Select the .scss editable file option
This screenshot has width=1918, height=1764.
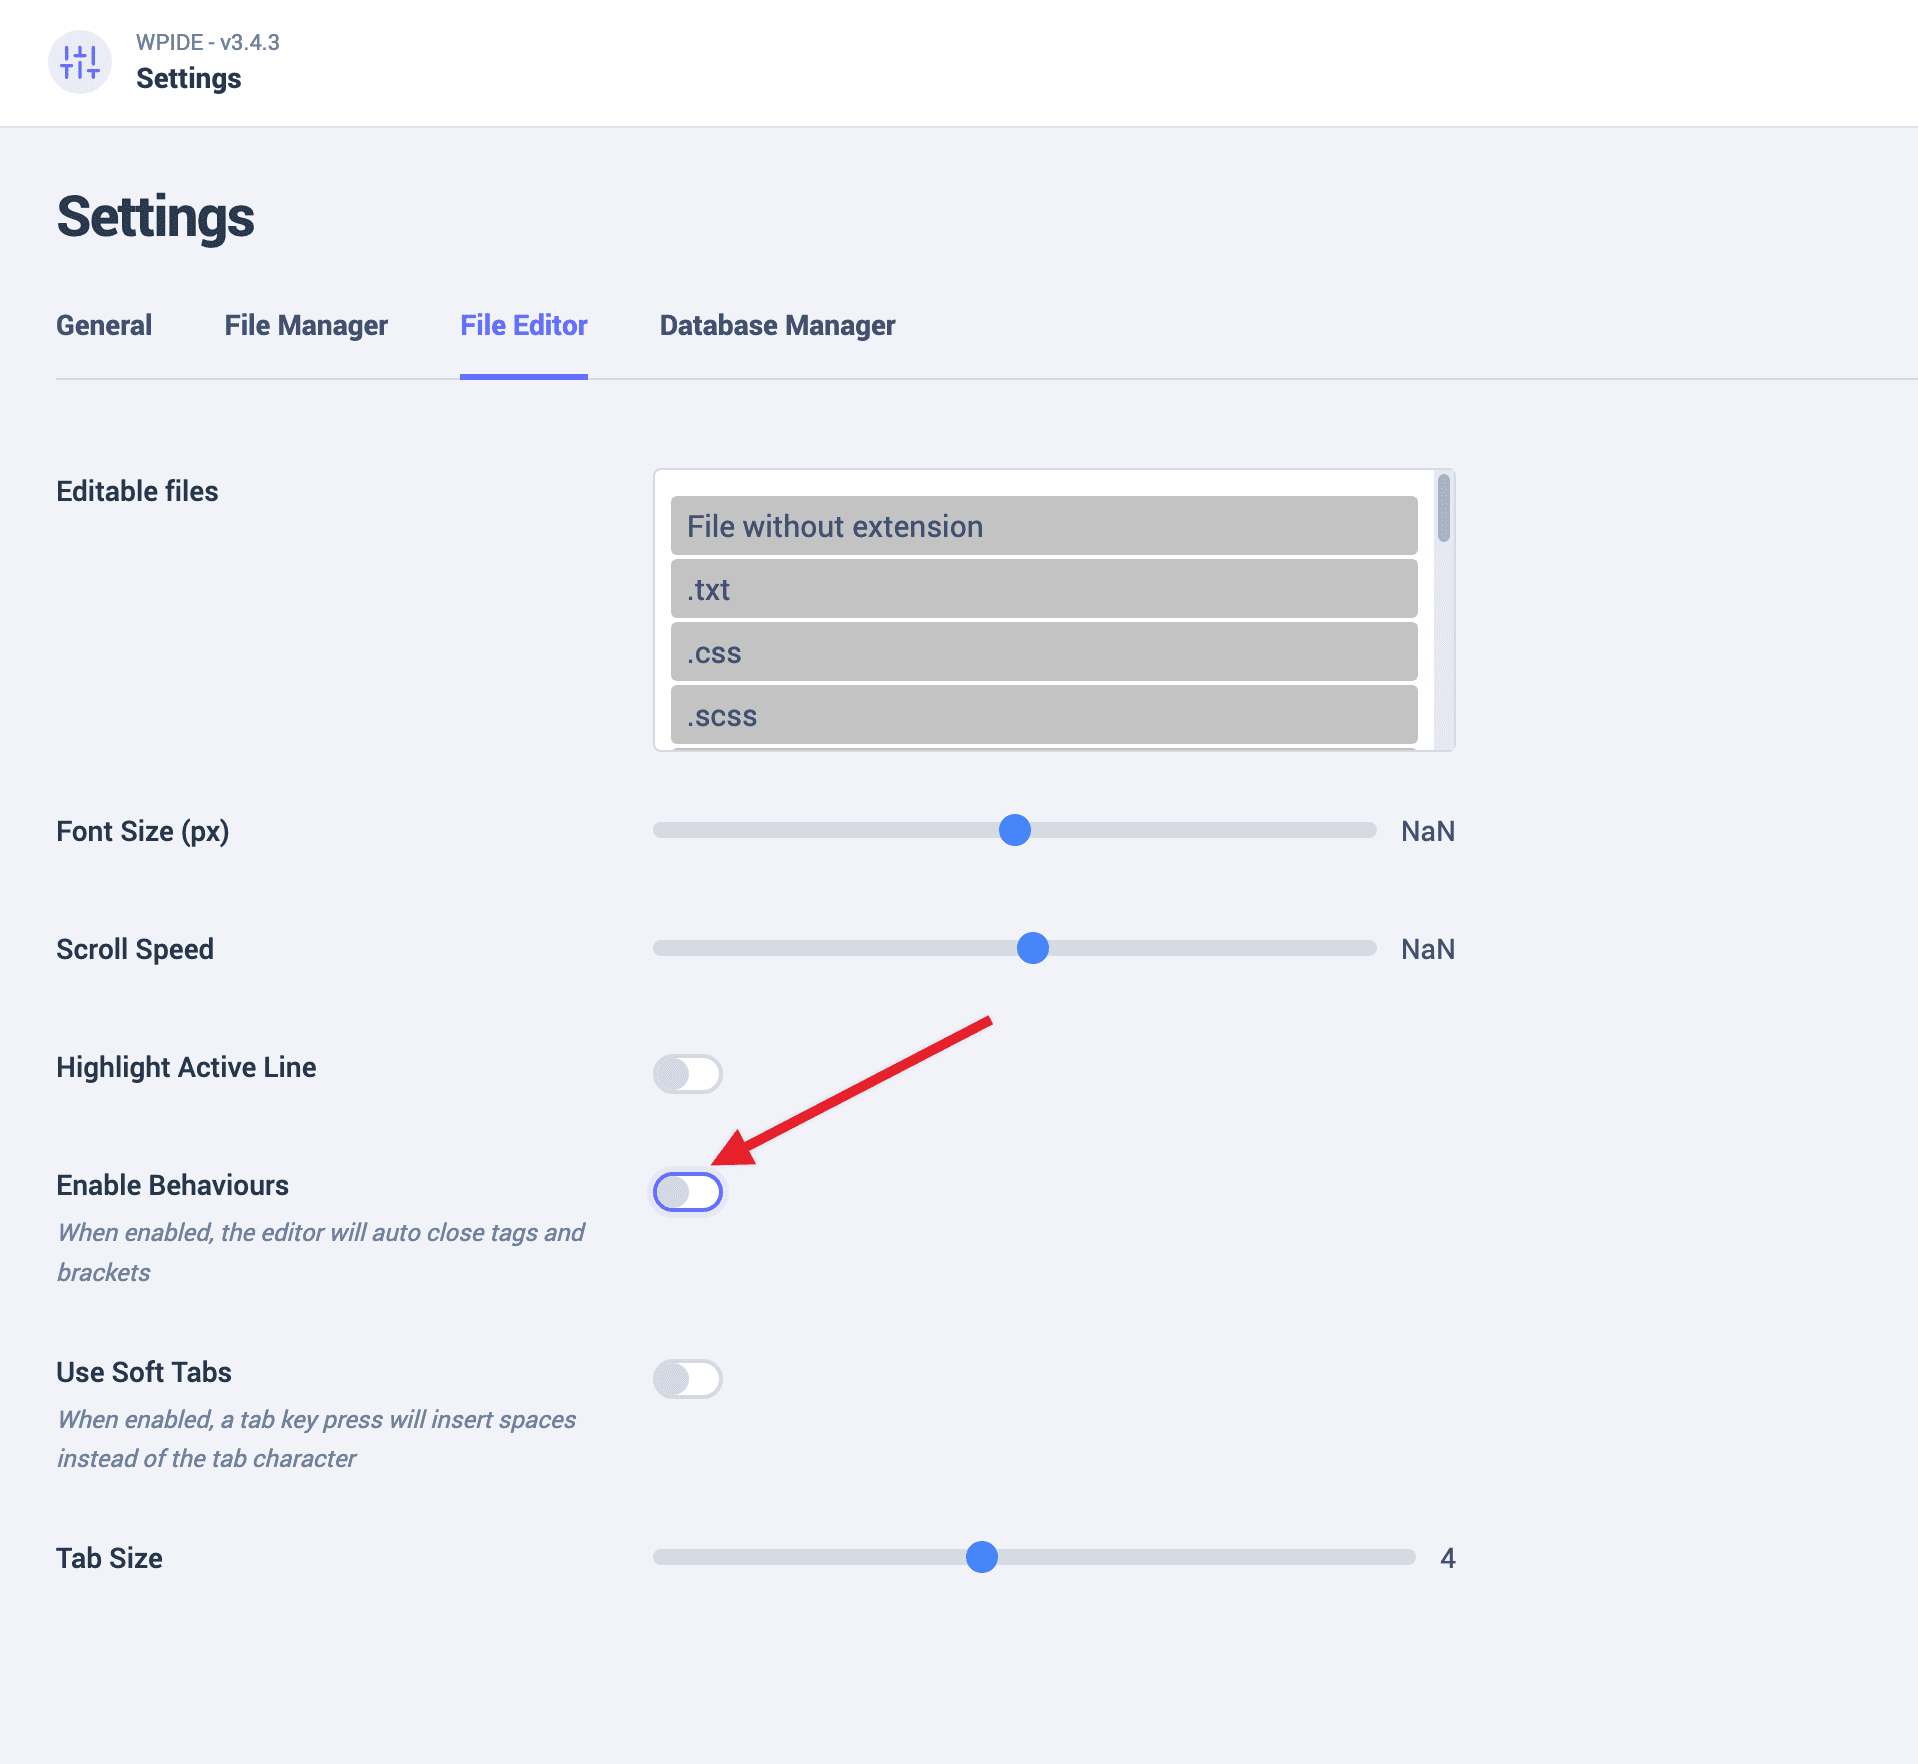1044,715
